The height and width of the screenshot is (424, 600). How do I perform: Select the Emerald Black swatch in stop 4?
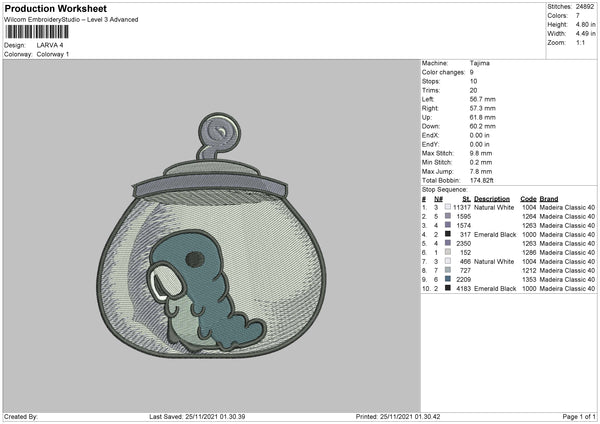[x=447, y=235]
